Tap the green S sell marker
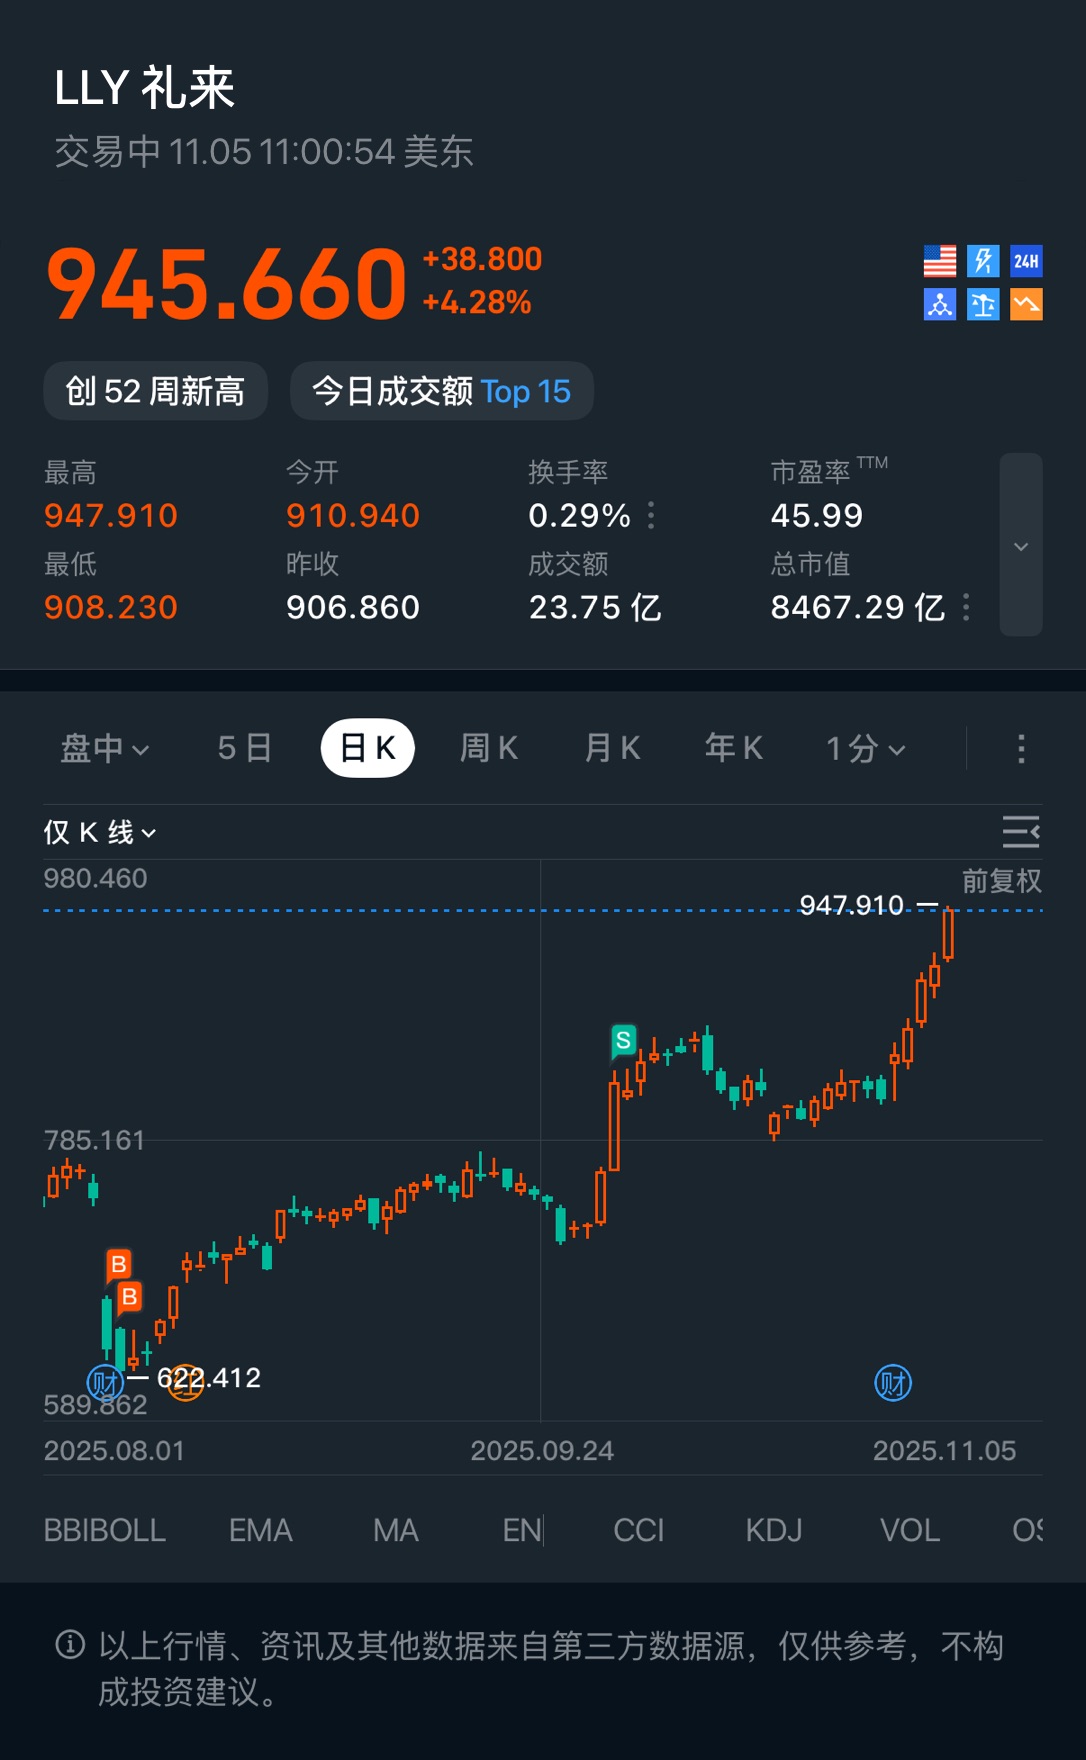The height and width of the screenshot is (1760, 1086). [623, 1041]
